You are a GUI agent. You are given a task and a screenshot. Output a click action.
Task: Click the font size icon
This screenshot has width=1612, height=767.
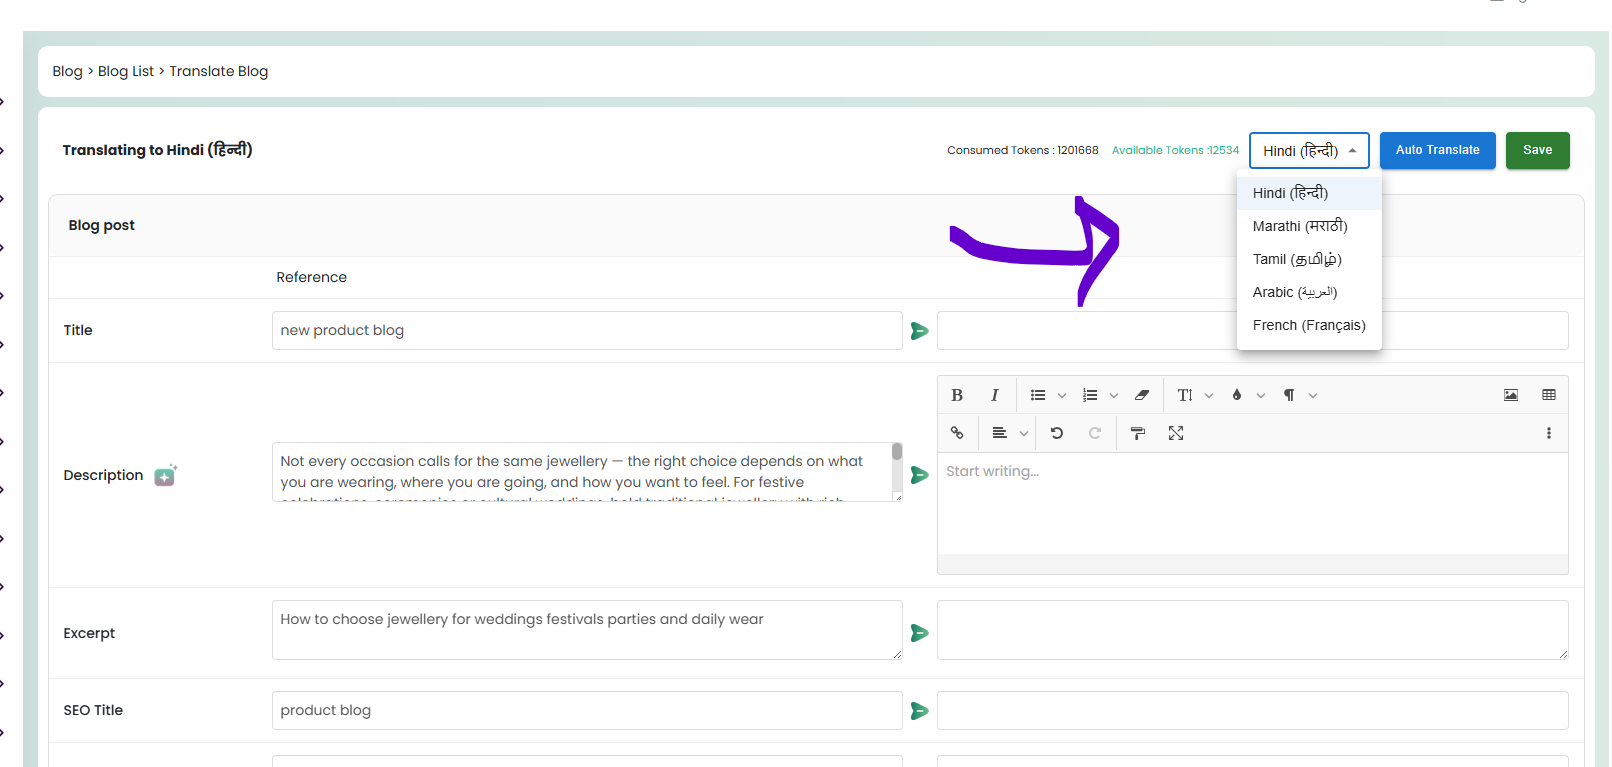click(x=1185, y=395)
